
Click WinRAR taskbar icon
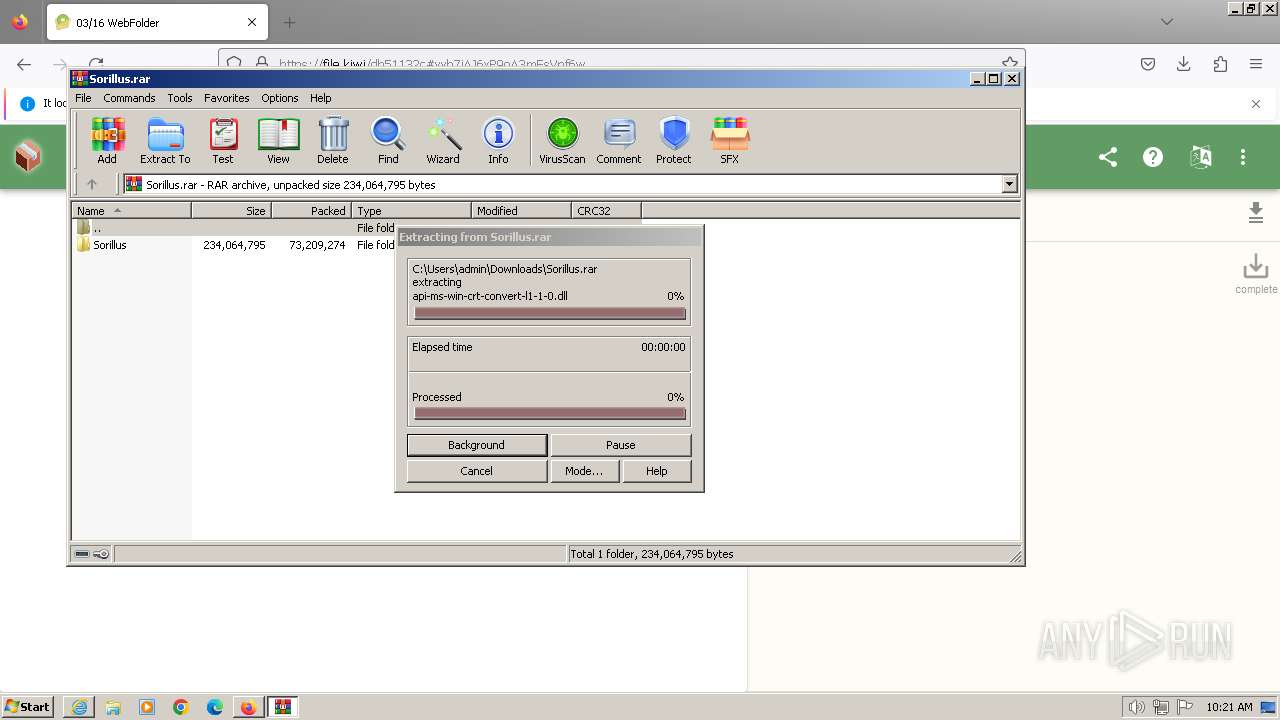click(x=283, y=707)
